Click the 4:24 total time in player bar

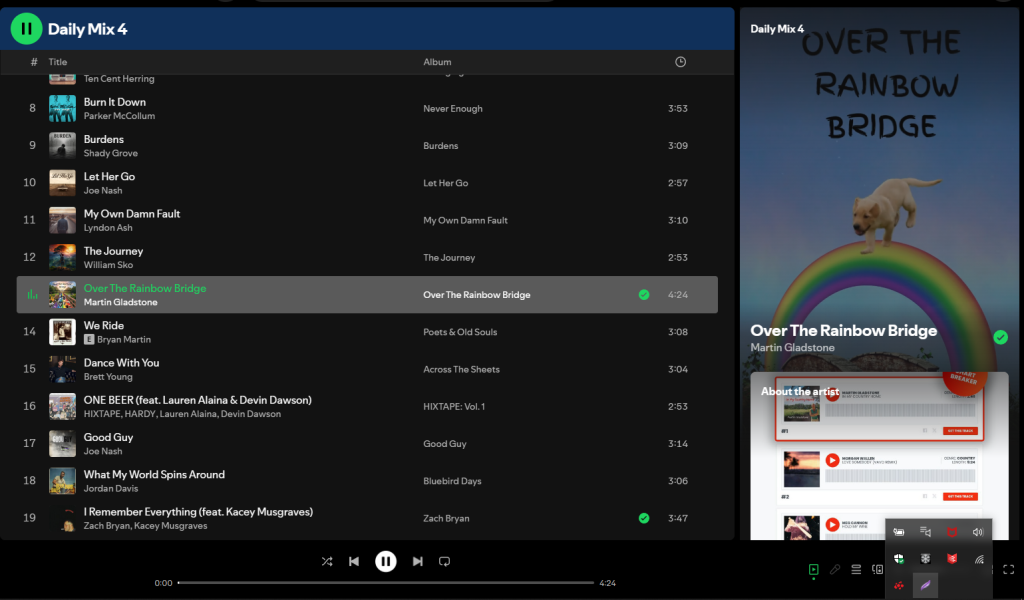pos(607,582)
